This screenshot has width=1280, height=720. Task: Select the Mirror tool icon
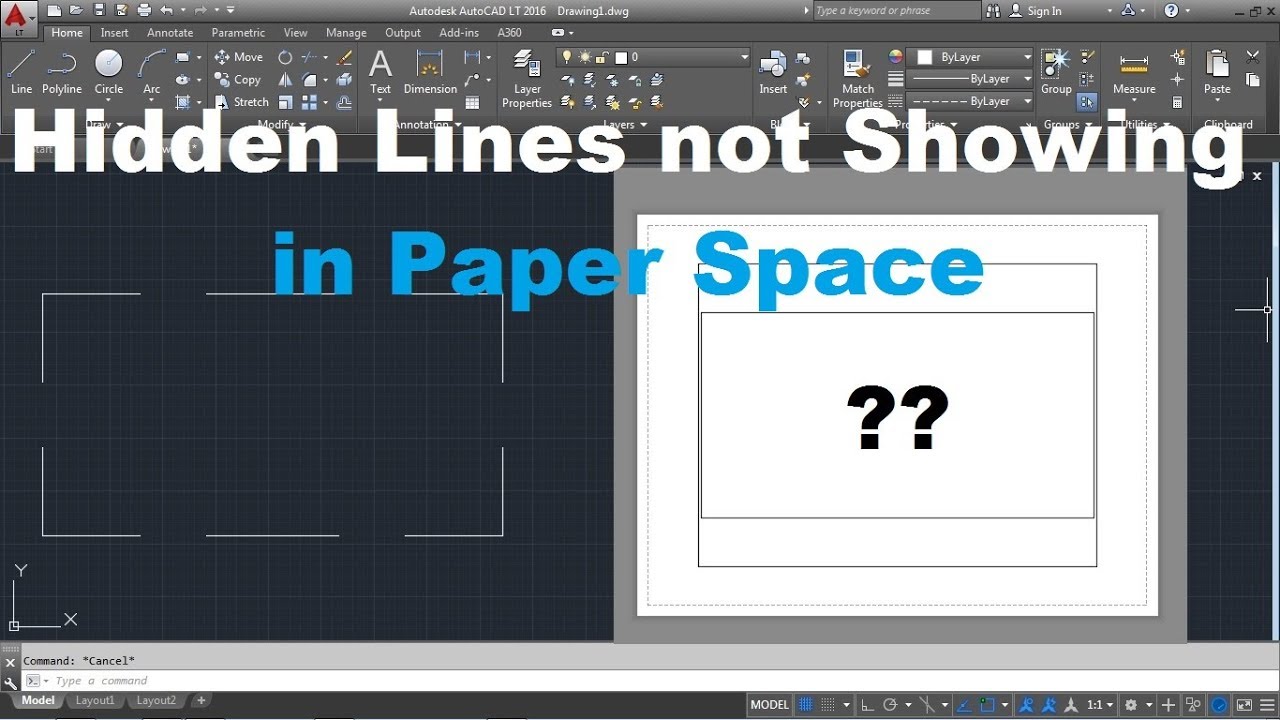[285, 79]
